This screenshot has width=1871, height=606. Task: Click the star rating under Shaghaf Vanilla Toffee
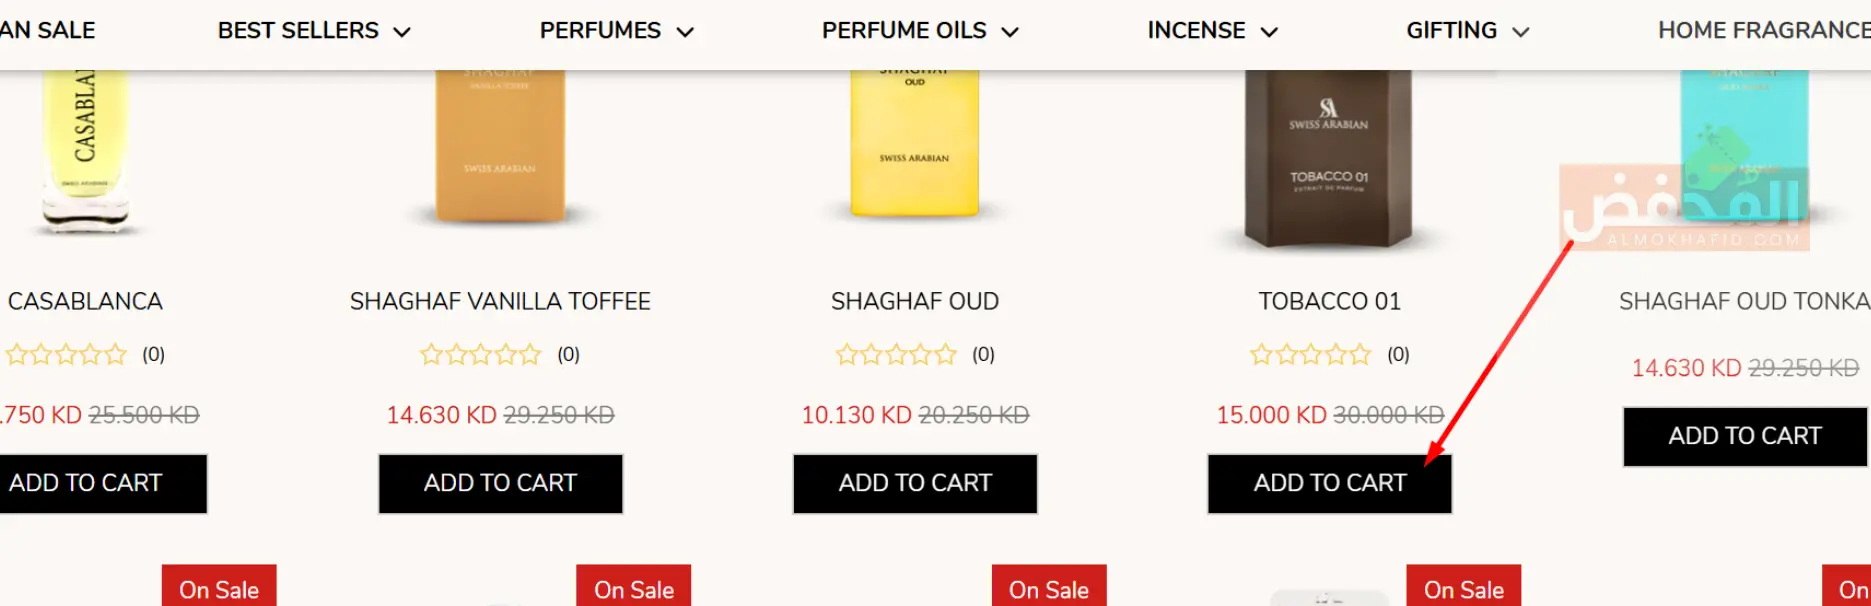(x=480, y=354)
